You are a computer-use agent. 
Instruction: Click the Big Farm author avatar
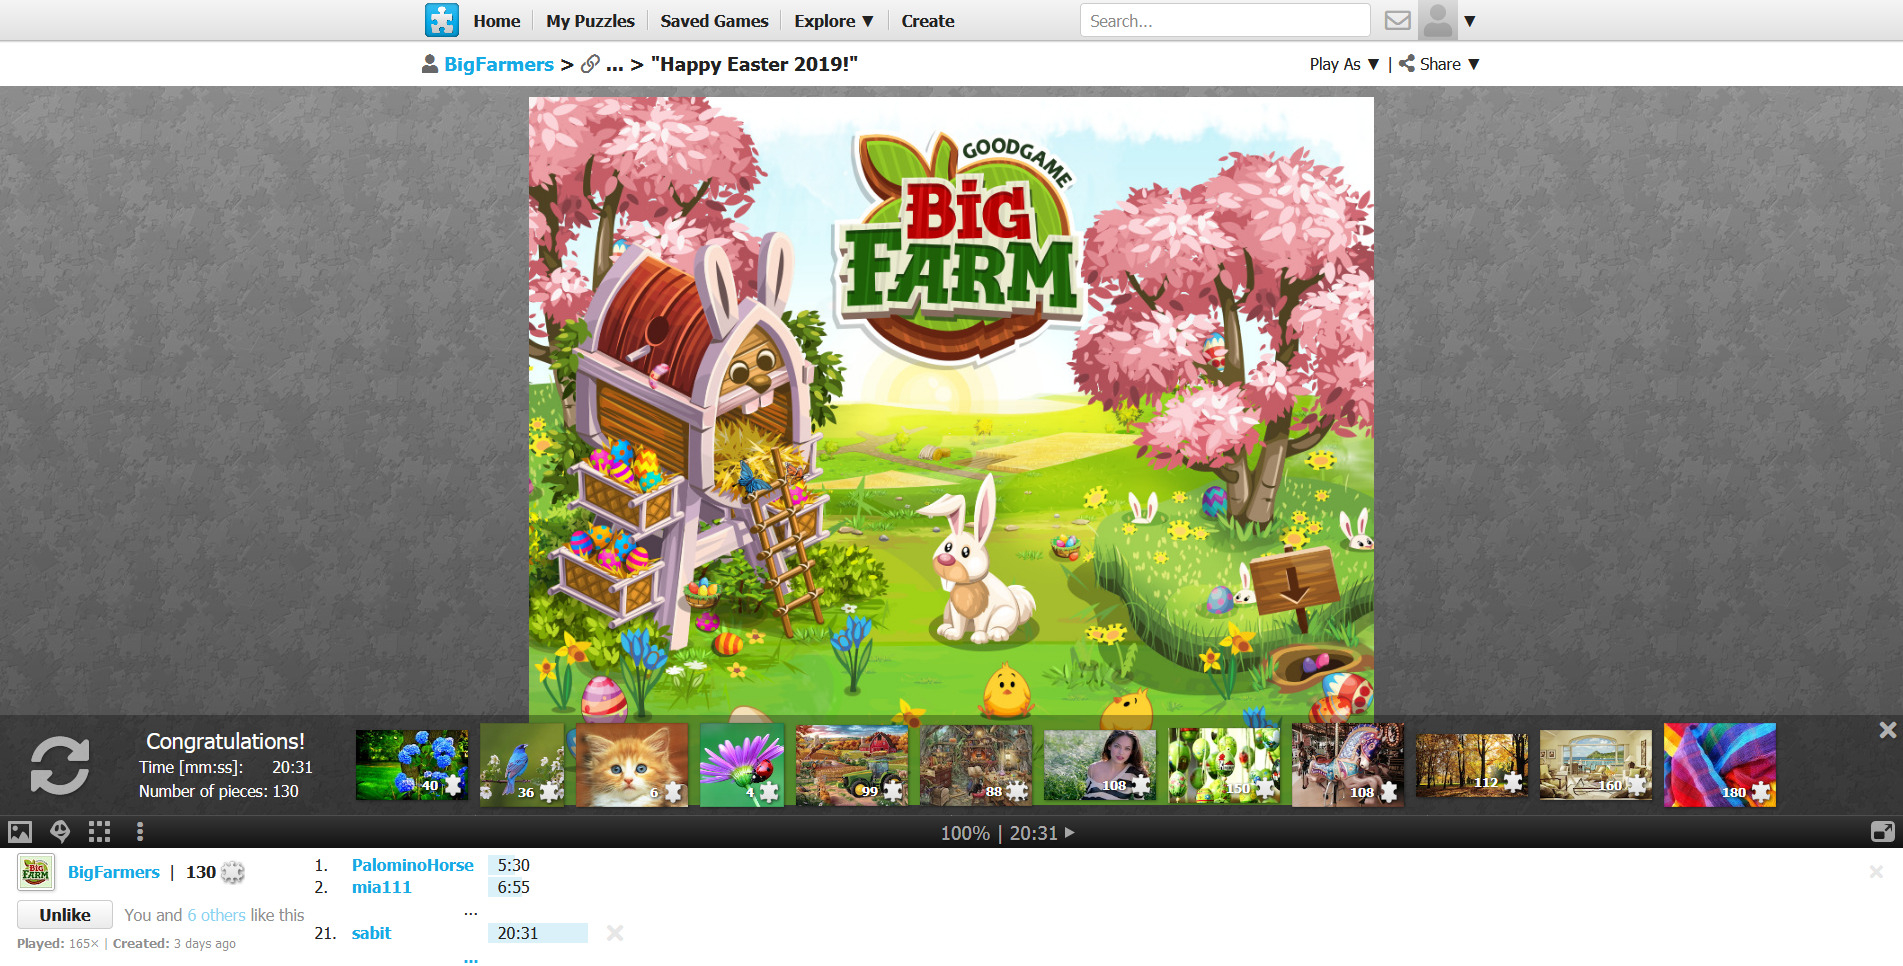click(x=36, y=873)
